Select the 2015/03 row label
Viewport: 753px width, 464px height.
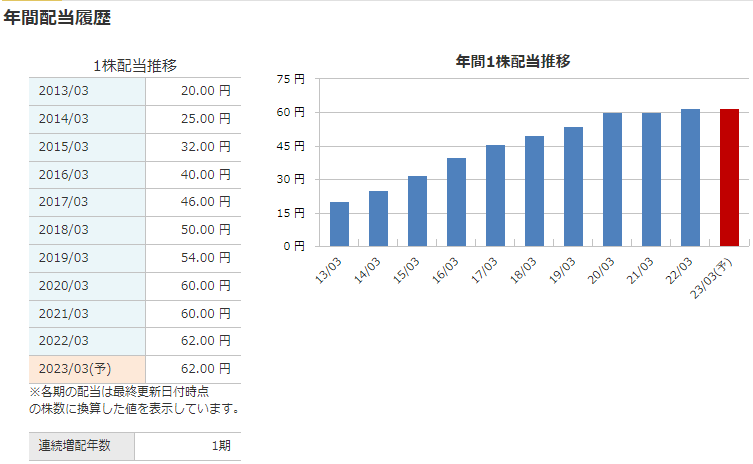(64, 147)
